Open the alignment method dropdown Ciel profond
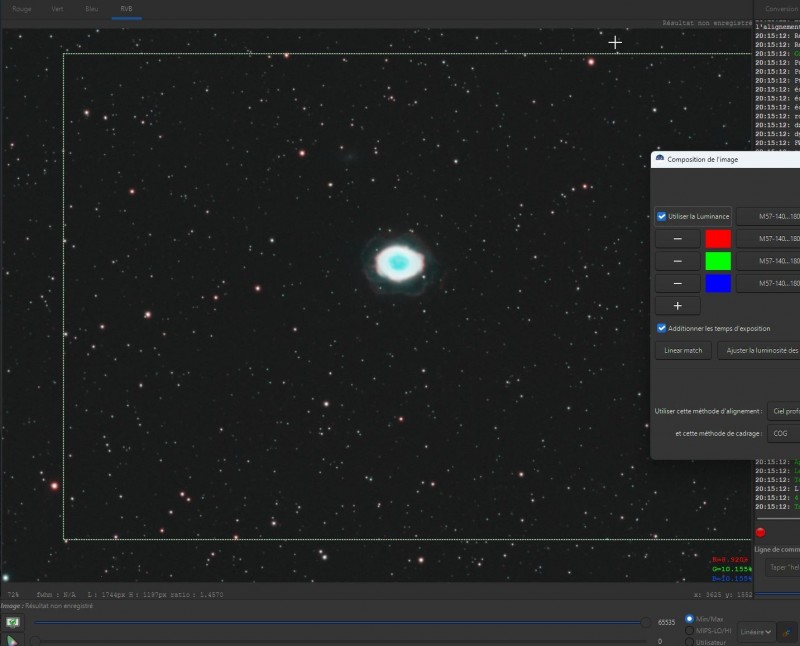The image size is (800, 646). 784,411
